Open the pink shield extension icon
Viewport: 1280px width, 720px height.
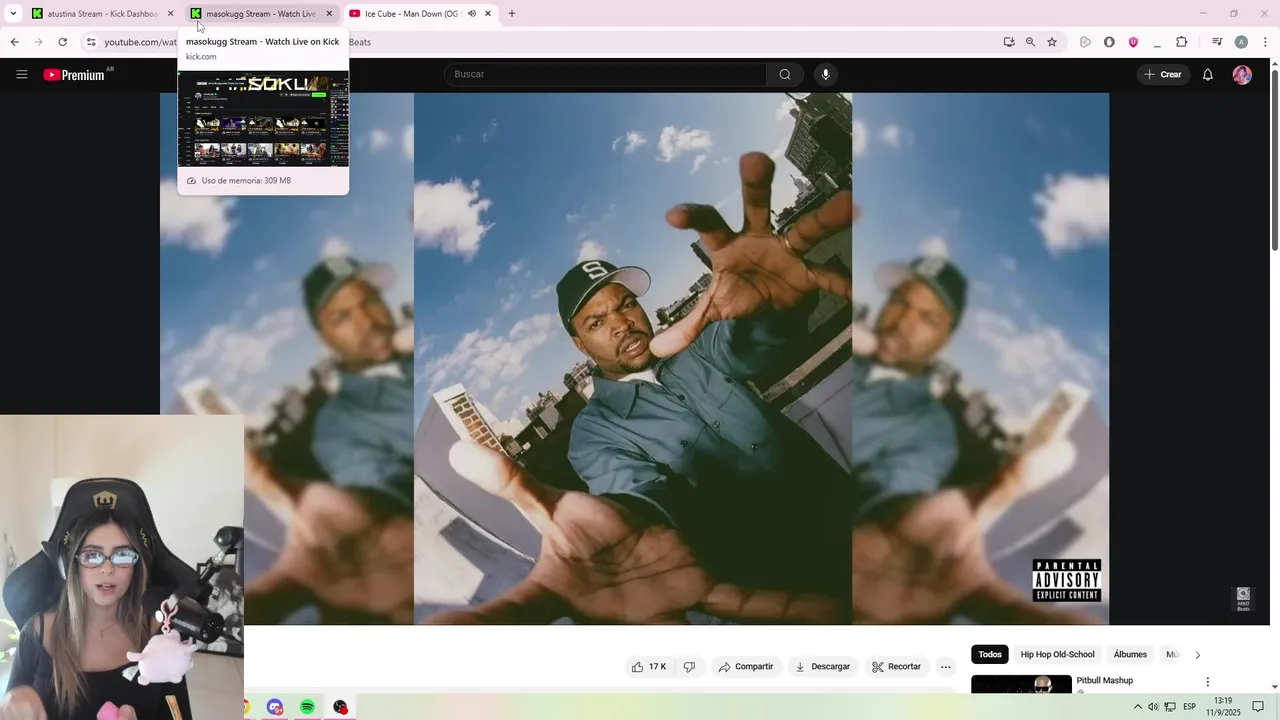click(1133, 42)
